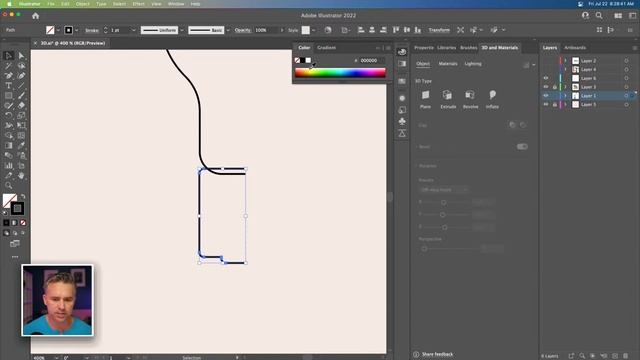Open the graphic Style dropdown

(313, 30)
